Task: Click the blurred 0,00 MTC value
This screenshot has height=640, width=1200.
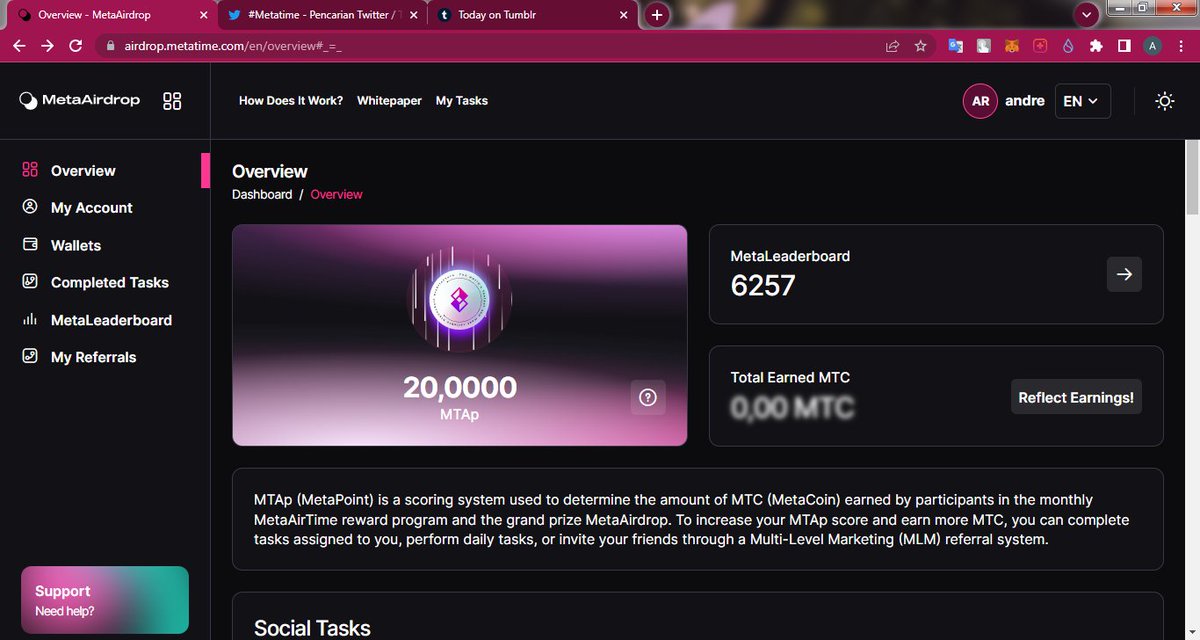Action: [792, 407]
